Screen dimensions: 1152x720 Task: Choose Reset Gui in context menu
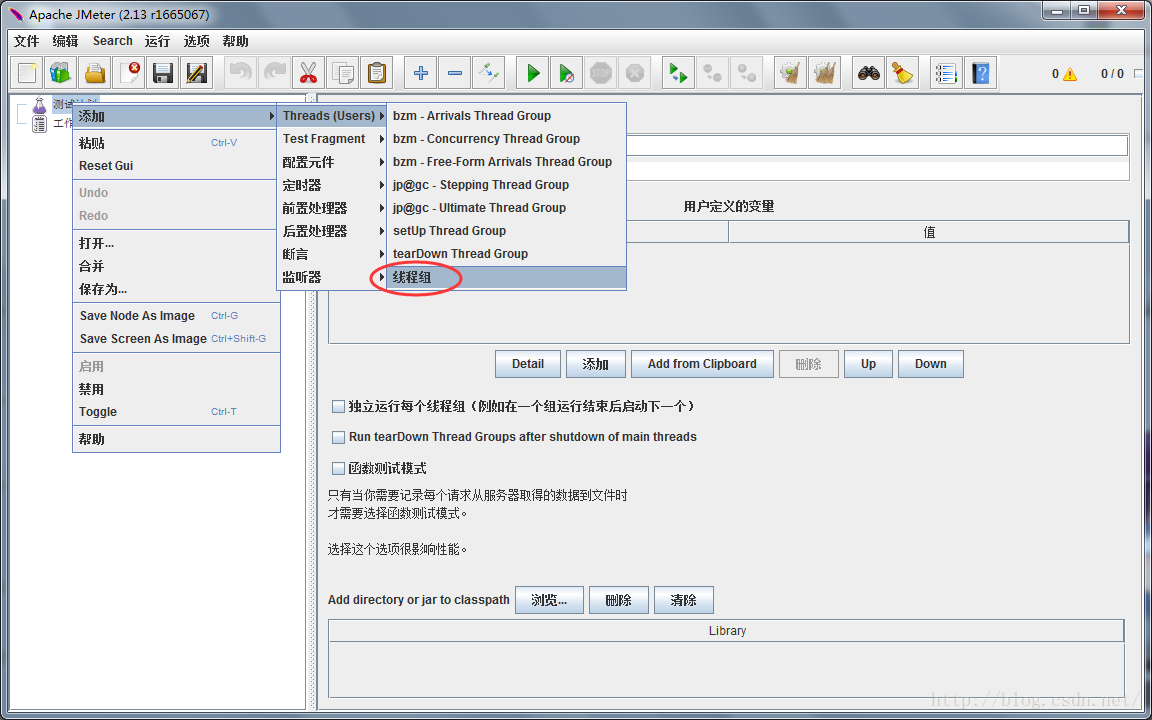[x=176, y=166]
